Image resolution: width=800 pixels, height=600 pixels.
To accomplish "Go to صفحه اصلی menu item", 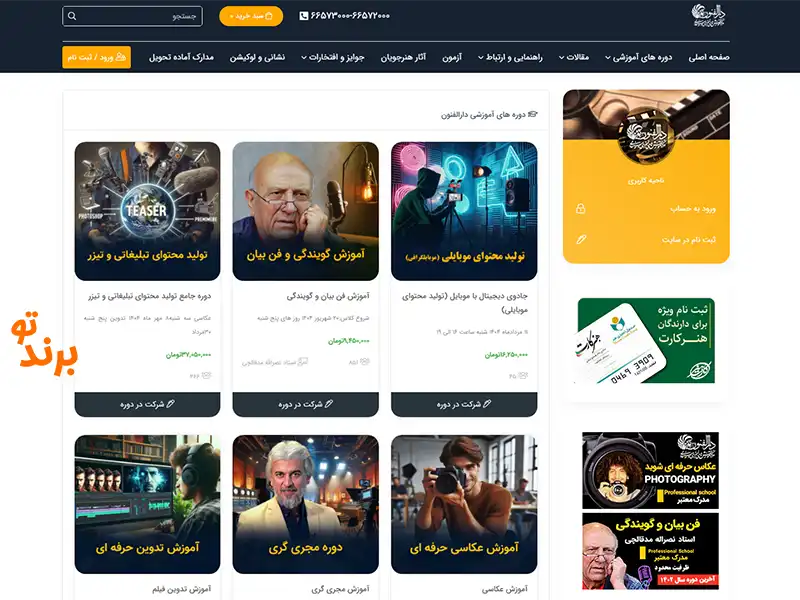I will pos(709,57).
